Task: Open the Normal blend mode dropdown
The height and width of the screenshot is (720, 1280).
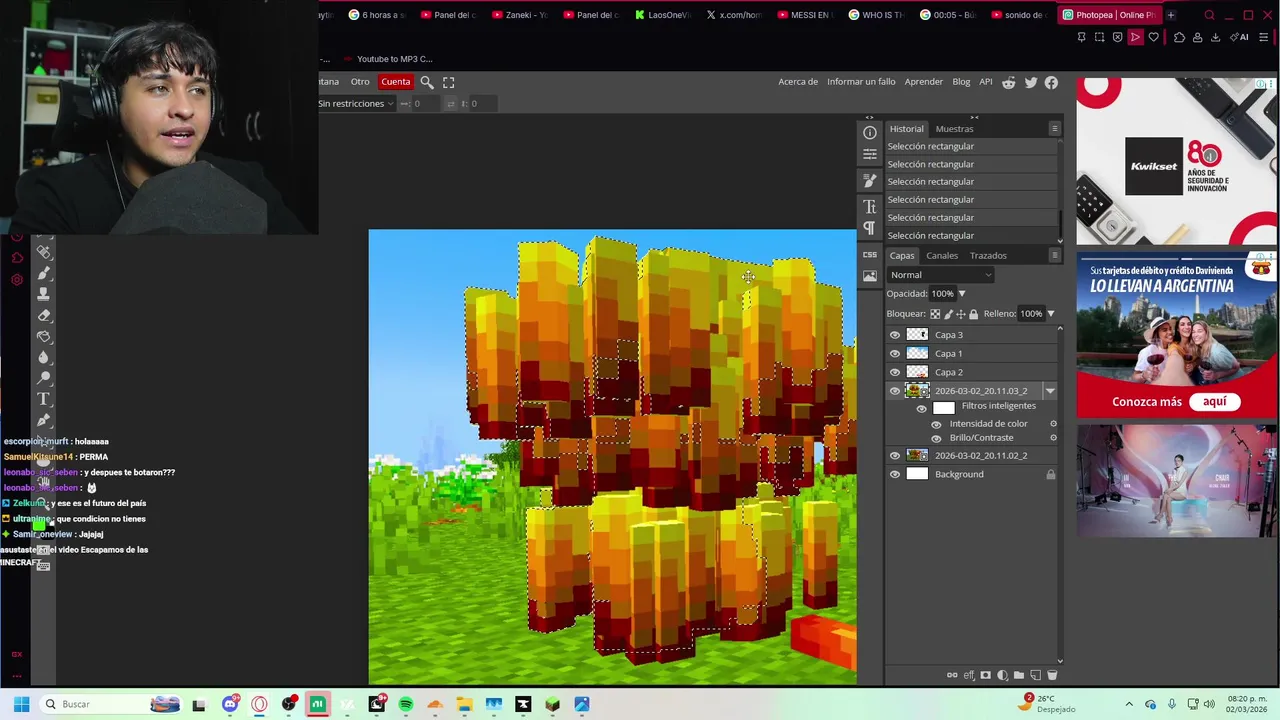Action: [x=940, y=275]
